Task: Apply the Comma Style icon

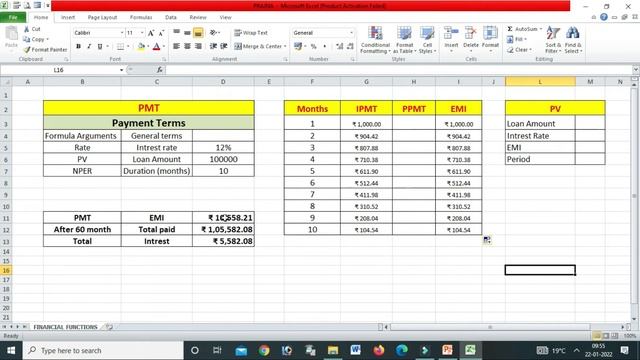Action: click(x=324, y=47)
